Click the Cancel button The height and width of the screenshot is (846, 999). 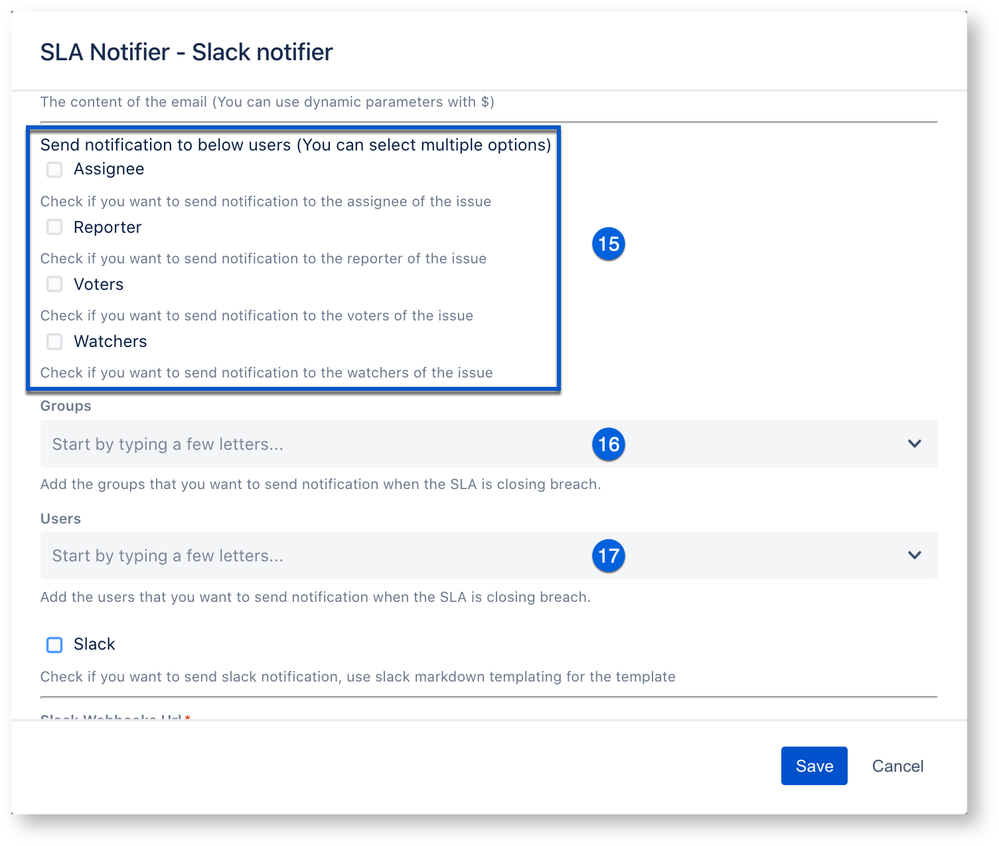[x=896, y=765]
